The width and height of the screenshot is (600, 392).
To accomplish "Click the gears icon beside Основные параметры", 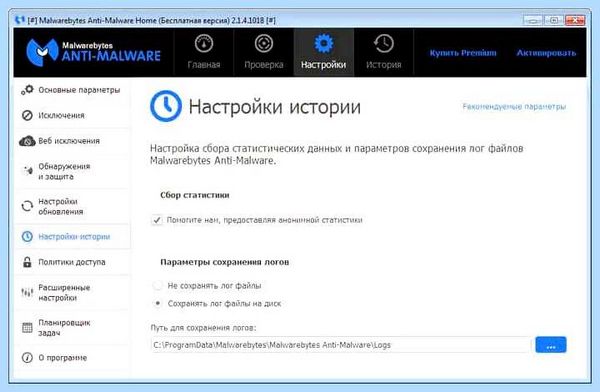I will click(x=27, y=90).
